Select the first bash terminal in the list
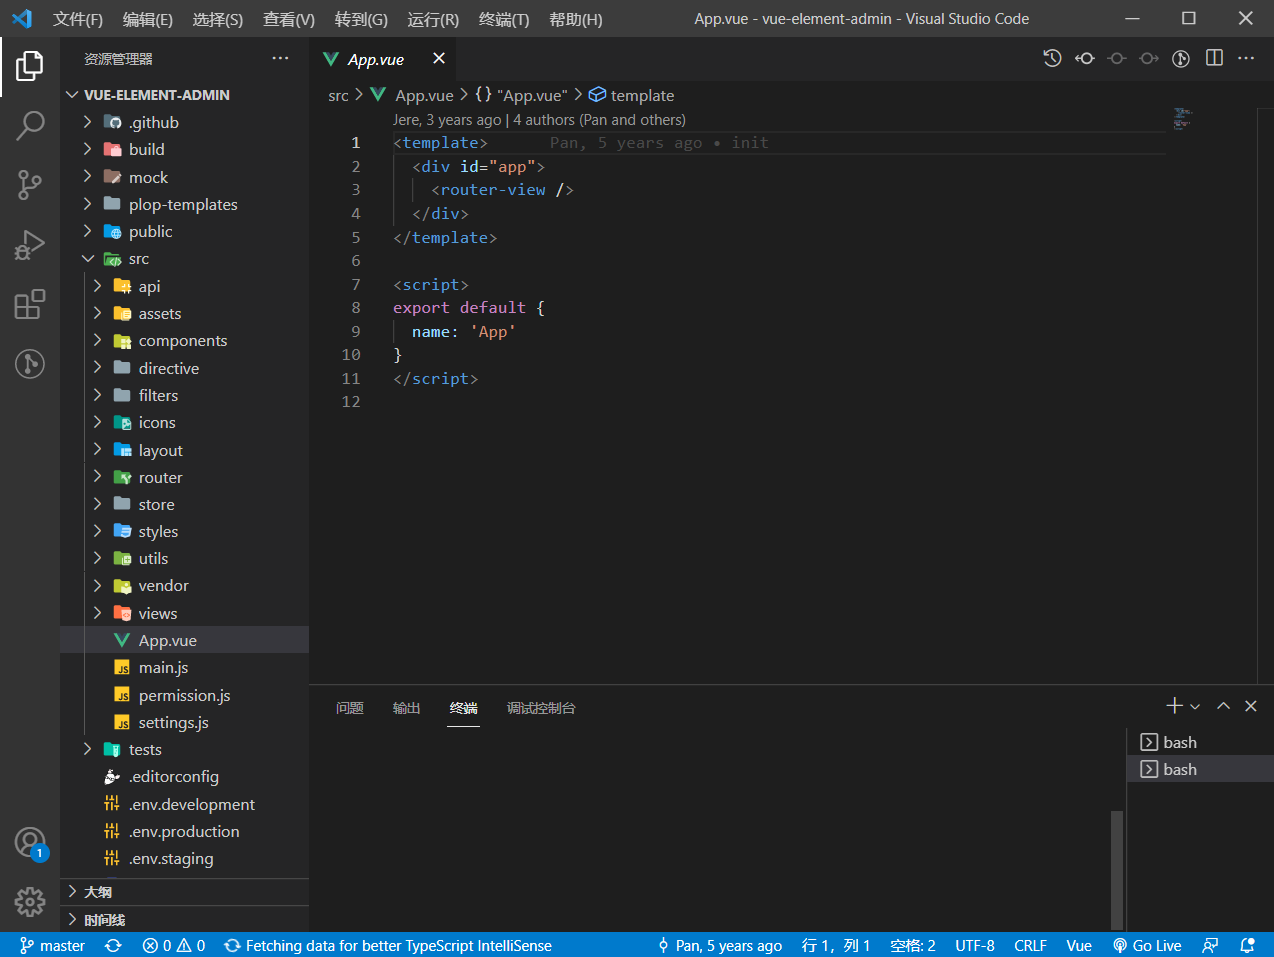The height and width of the screenshot is (957, 1274). click(x=1200, y=742)
